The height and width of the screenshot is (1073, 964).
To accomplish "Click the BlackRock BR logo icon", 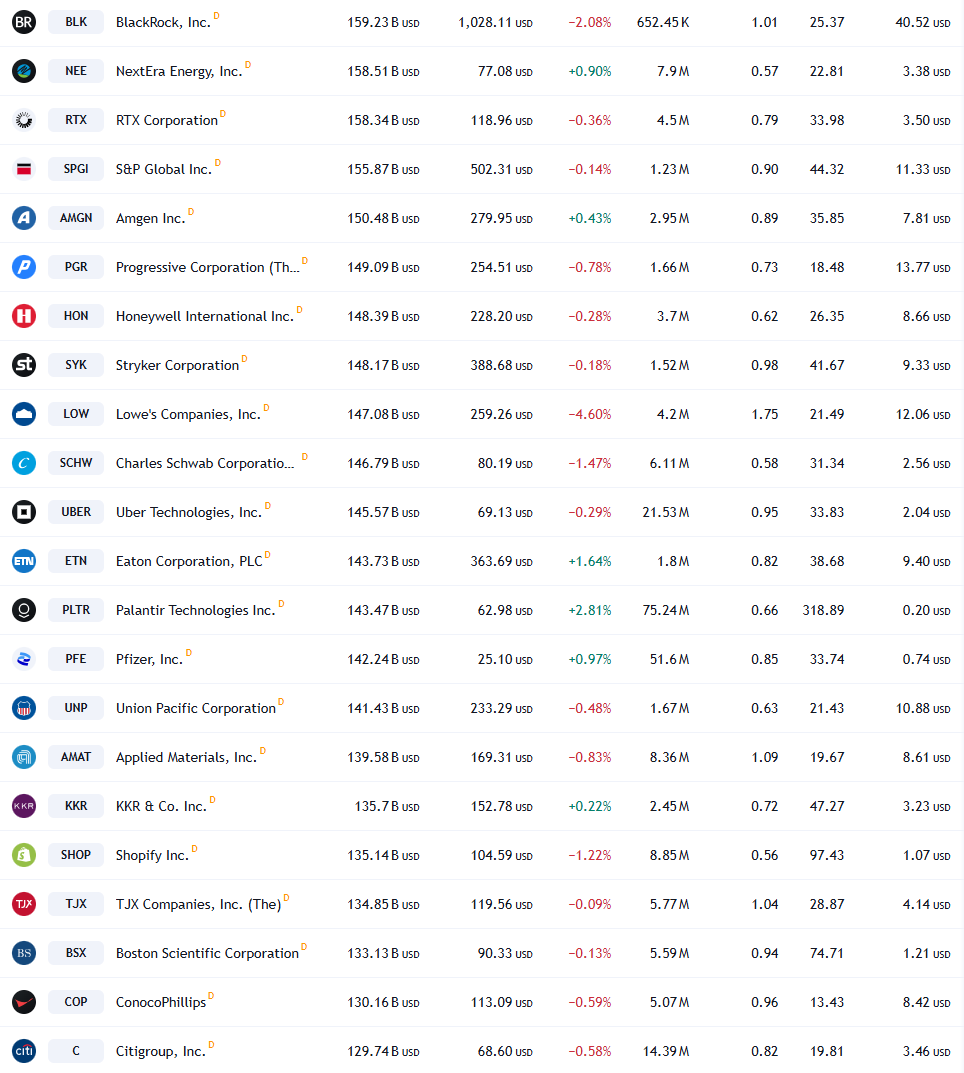I will tap(24, 22).
